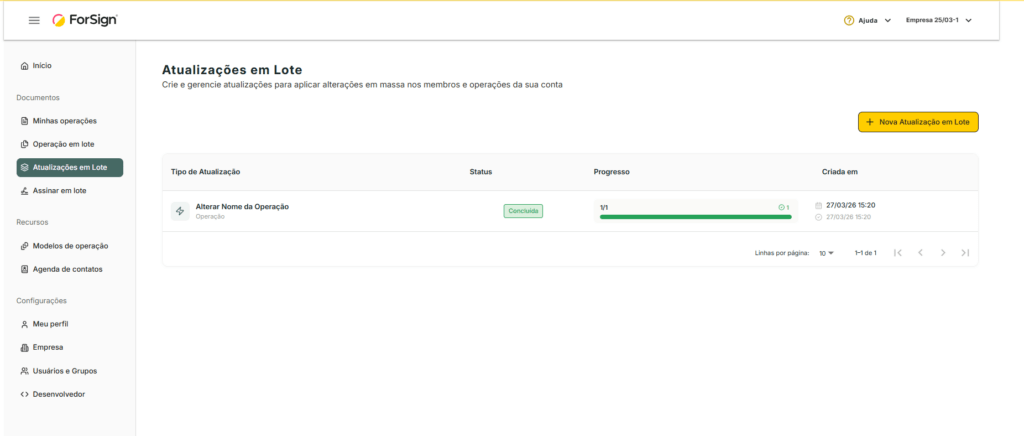The image size is (1024, 436).
Task: Open the Empresa 25/03-1 account dropdown
Action: 938,20
